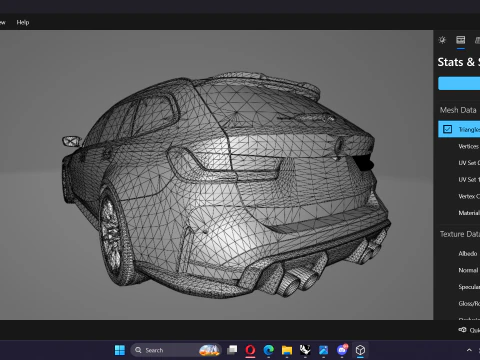Select the UV Set 0 row
Screen dimensions: 480x360
tap(459, 163)
